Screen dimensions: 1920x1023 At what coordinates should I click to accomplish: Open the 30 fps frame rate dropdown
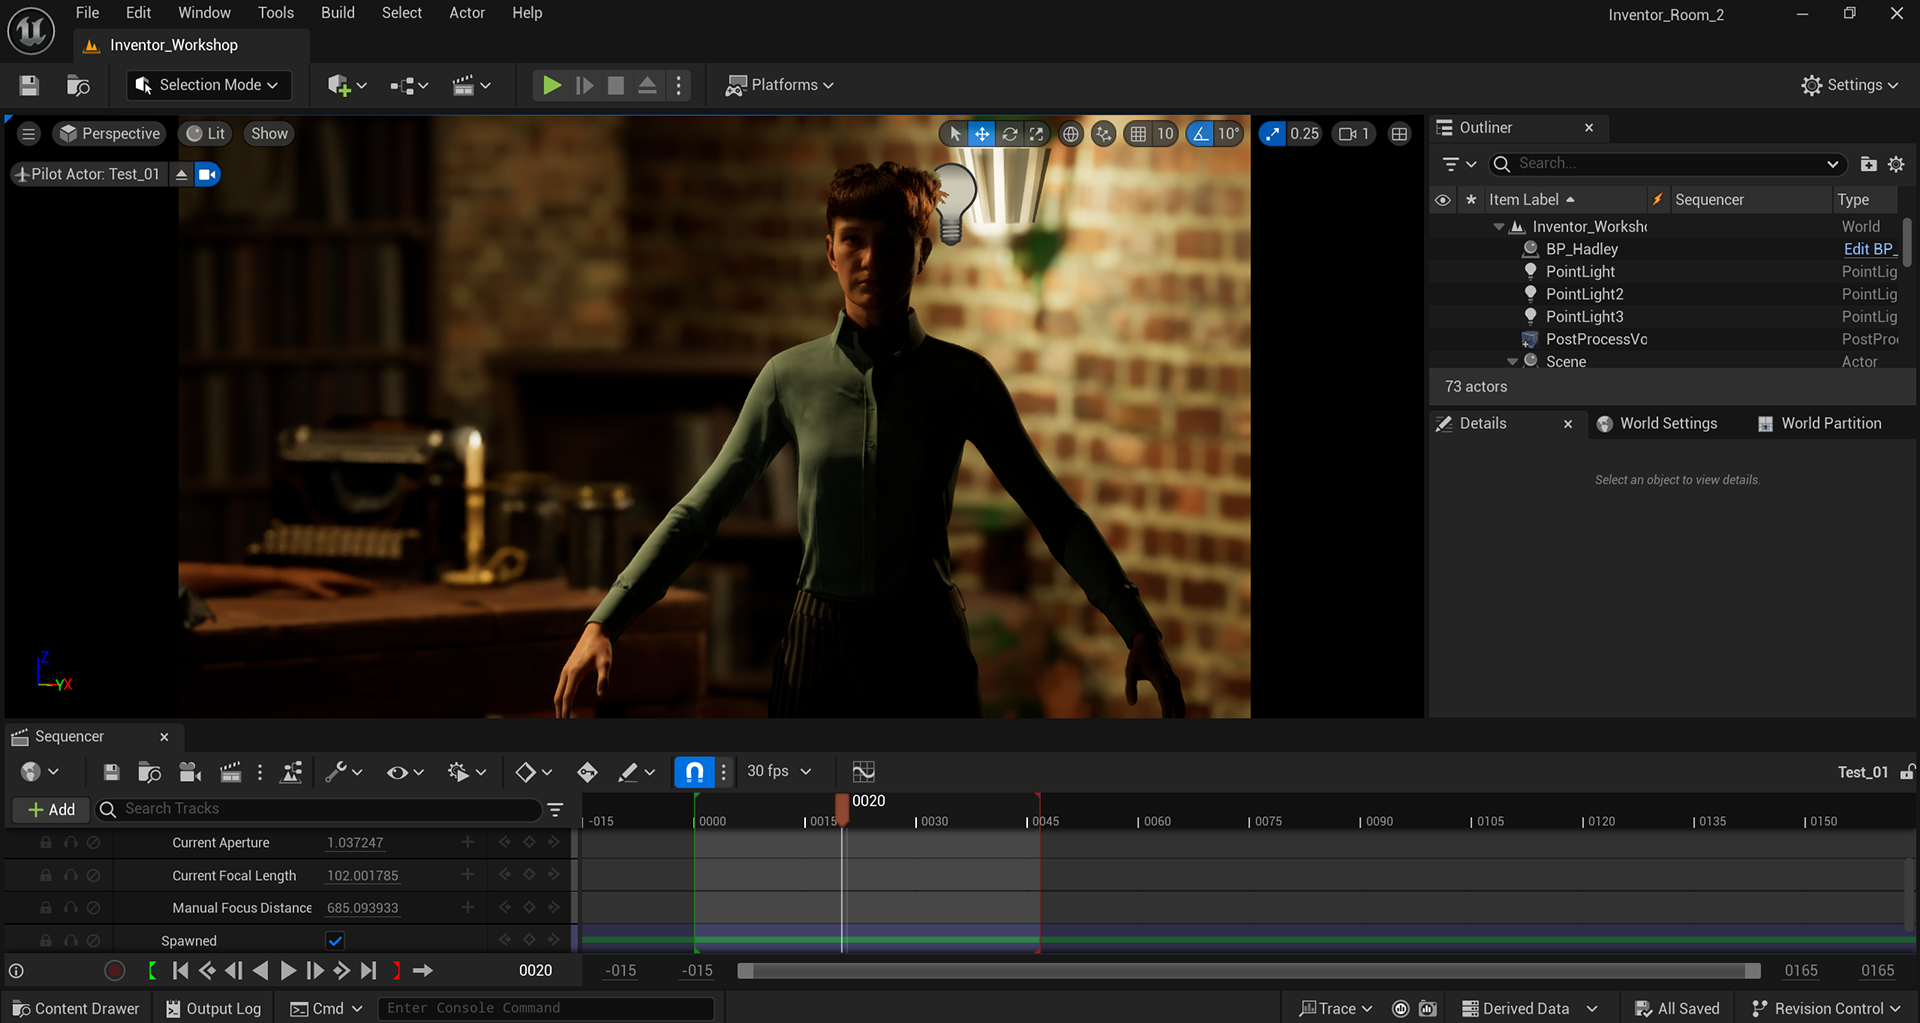779,771
